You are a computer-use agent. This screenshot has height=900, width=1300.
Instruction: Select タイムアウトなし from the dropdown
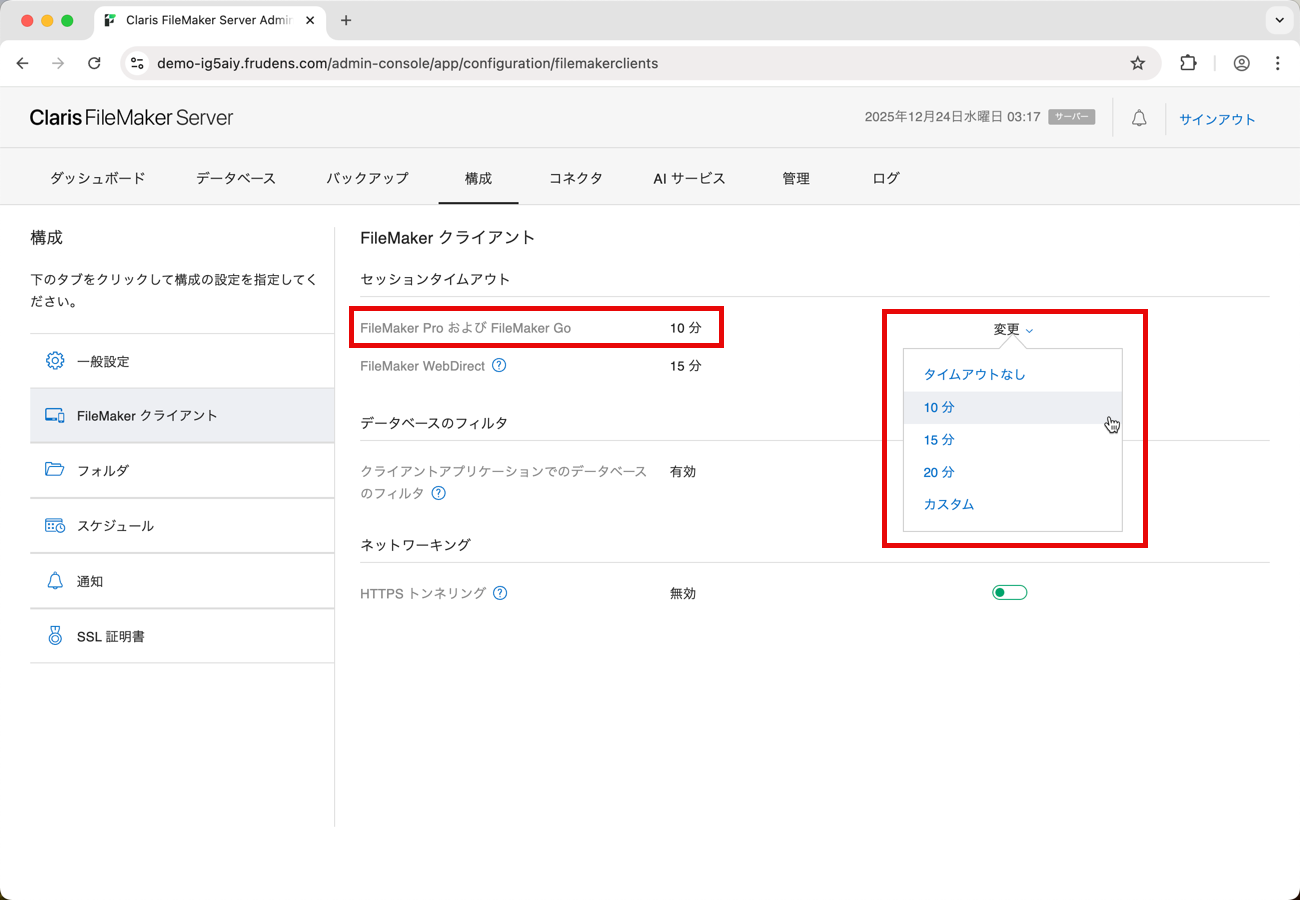pos(1013,375)
